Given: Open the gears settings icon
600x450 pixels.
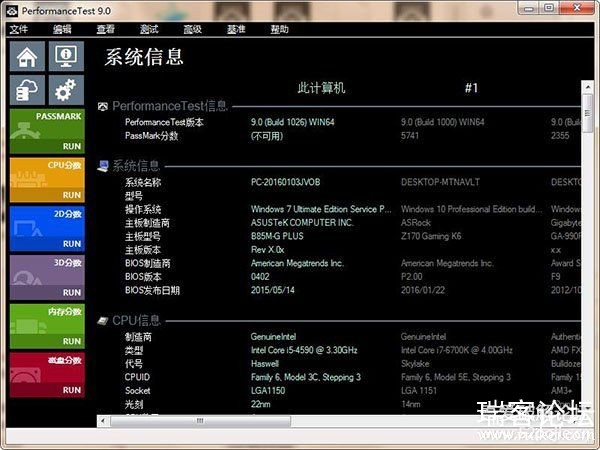Looking at the screenshot, I should 66,90.
